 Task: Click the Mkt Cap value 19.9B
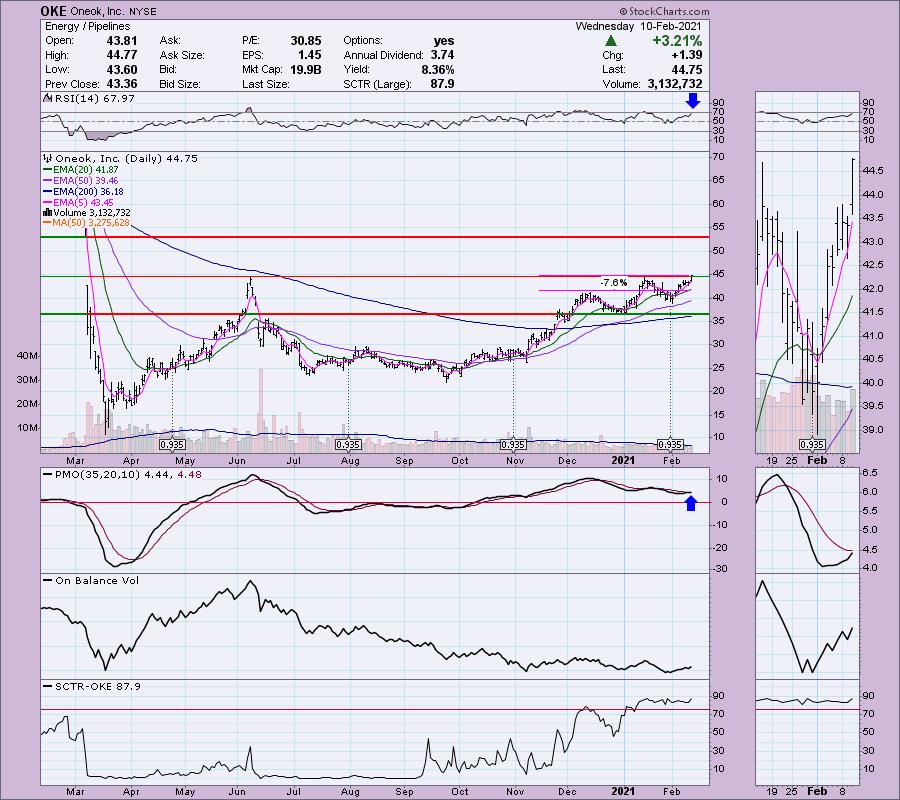click(x=305, y=69)
